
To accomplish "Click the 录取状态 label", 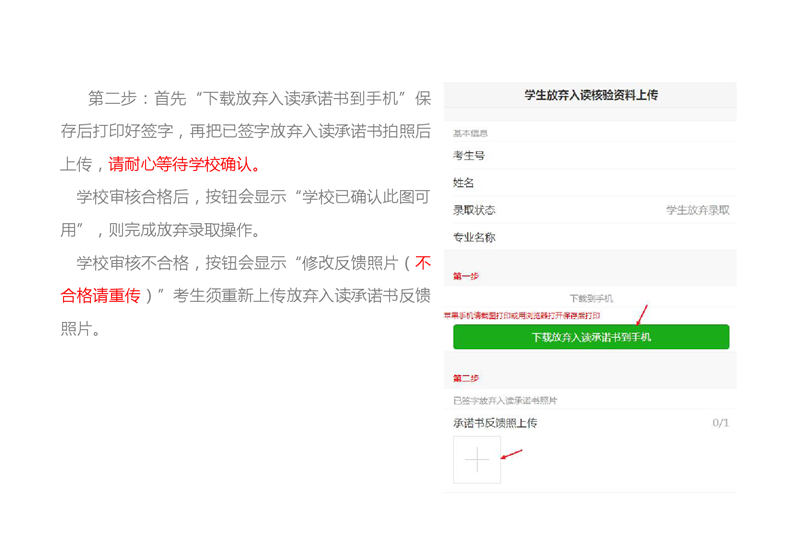I will tap(474, 210).
